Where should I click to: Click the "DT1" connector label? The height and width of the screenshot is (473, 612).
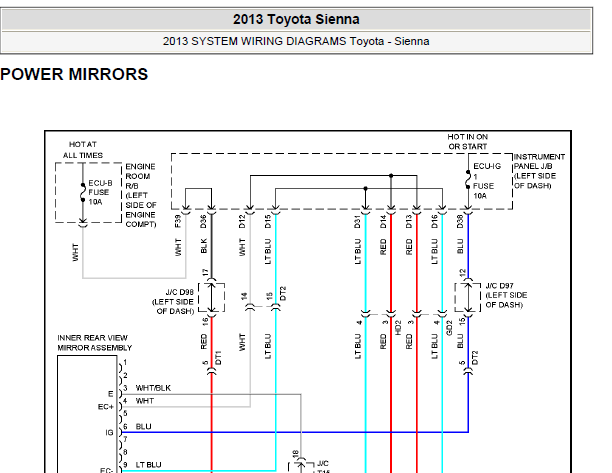[x=218, y=358]
